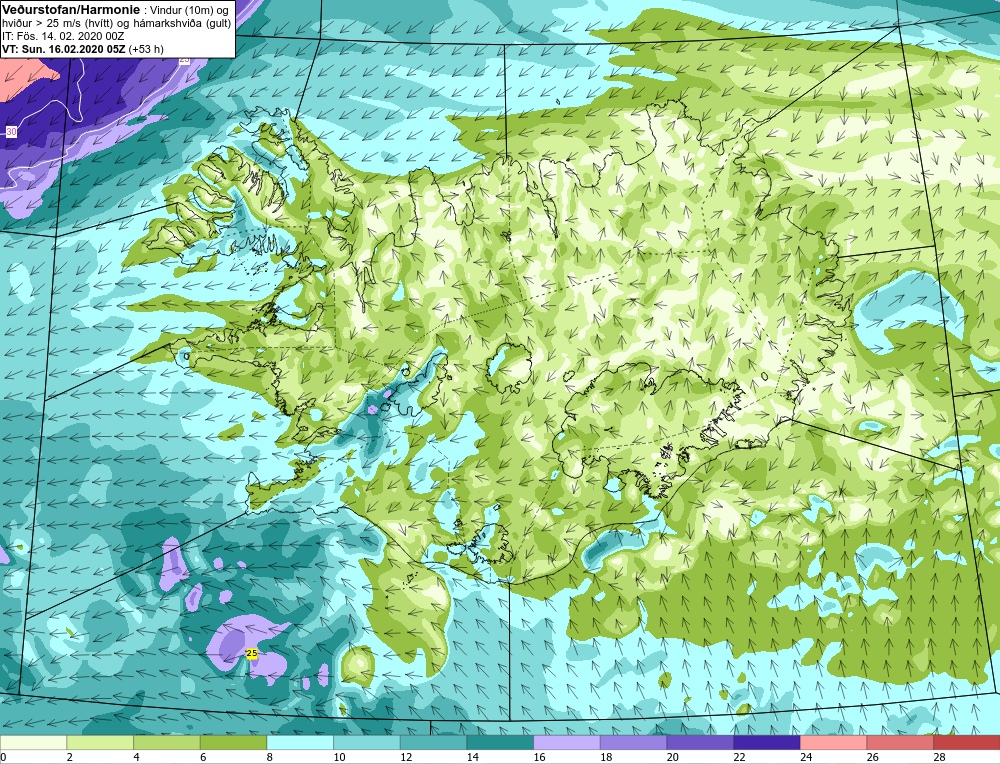This screenshot has width=1000, height=764.
Task: Click the 18–20 m/s purple legend swatch
Action: tap(633, 742)
